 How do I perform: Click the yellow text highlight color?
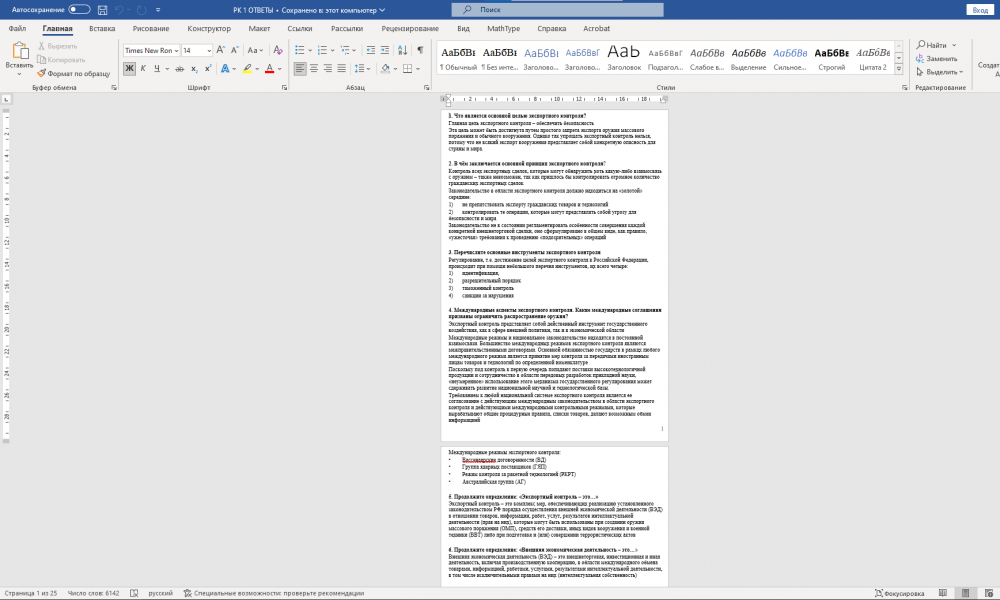click(x=247, y=68)
